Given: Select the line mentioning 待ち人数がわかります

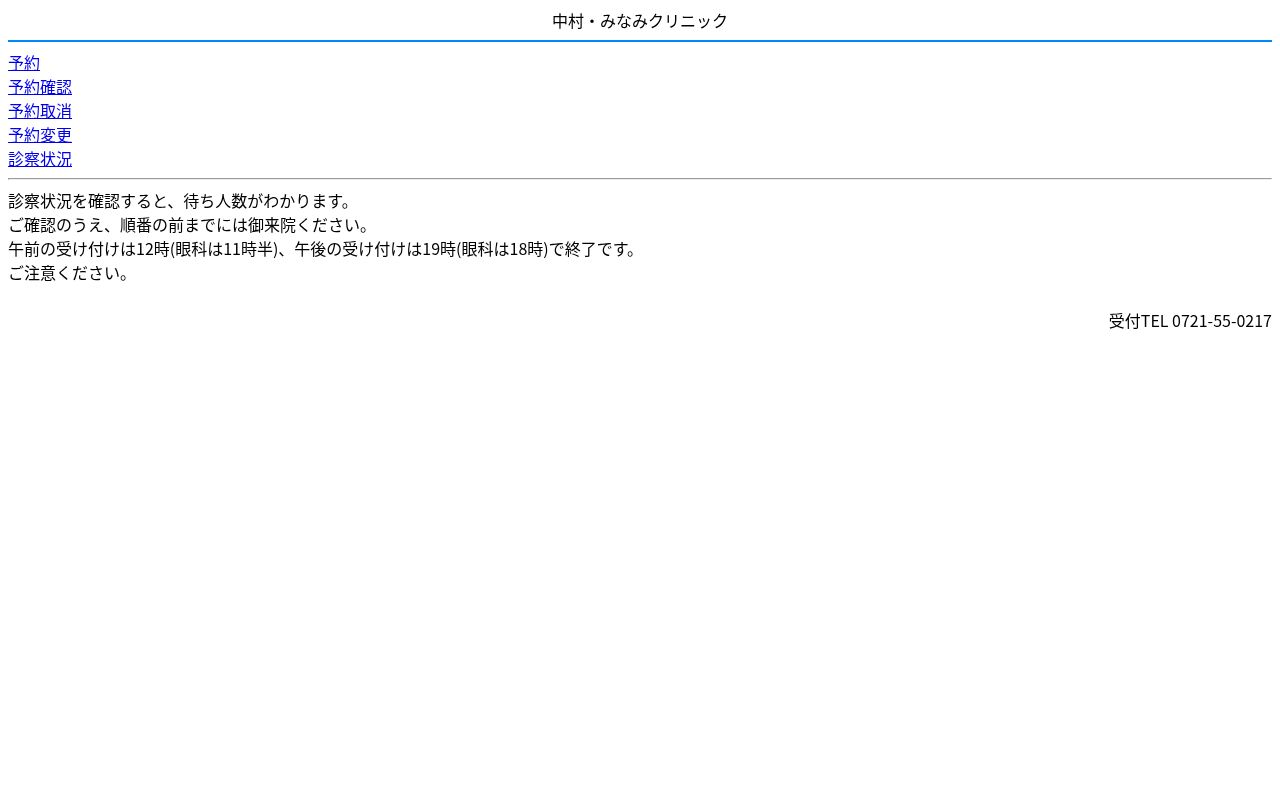Looking at the screenshot, I should pos(181,201).
